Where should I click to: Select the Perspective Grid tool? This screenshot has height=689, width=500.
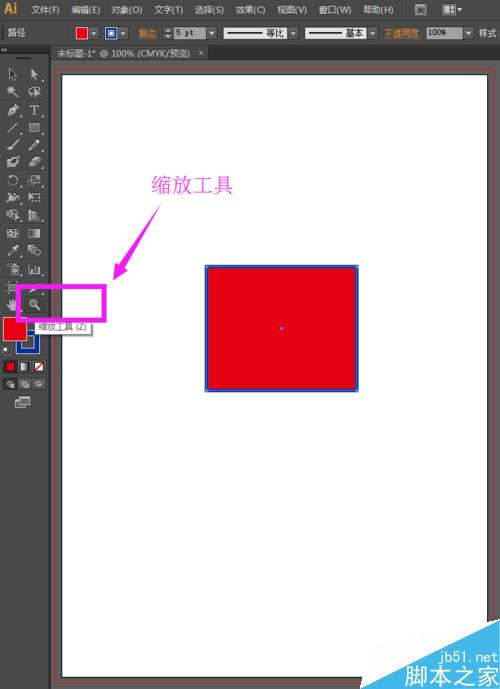34,215
